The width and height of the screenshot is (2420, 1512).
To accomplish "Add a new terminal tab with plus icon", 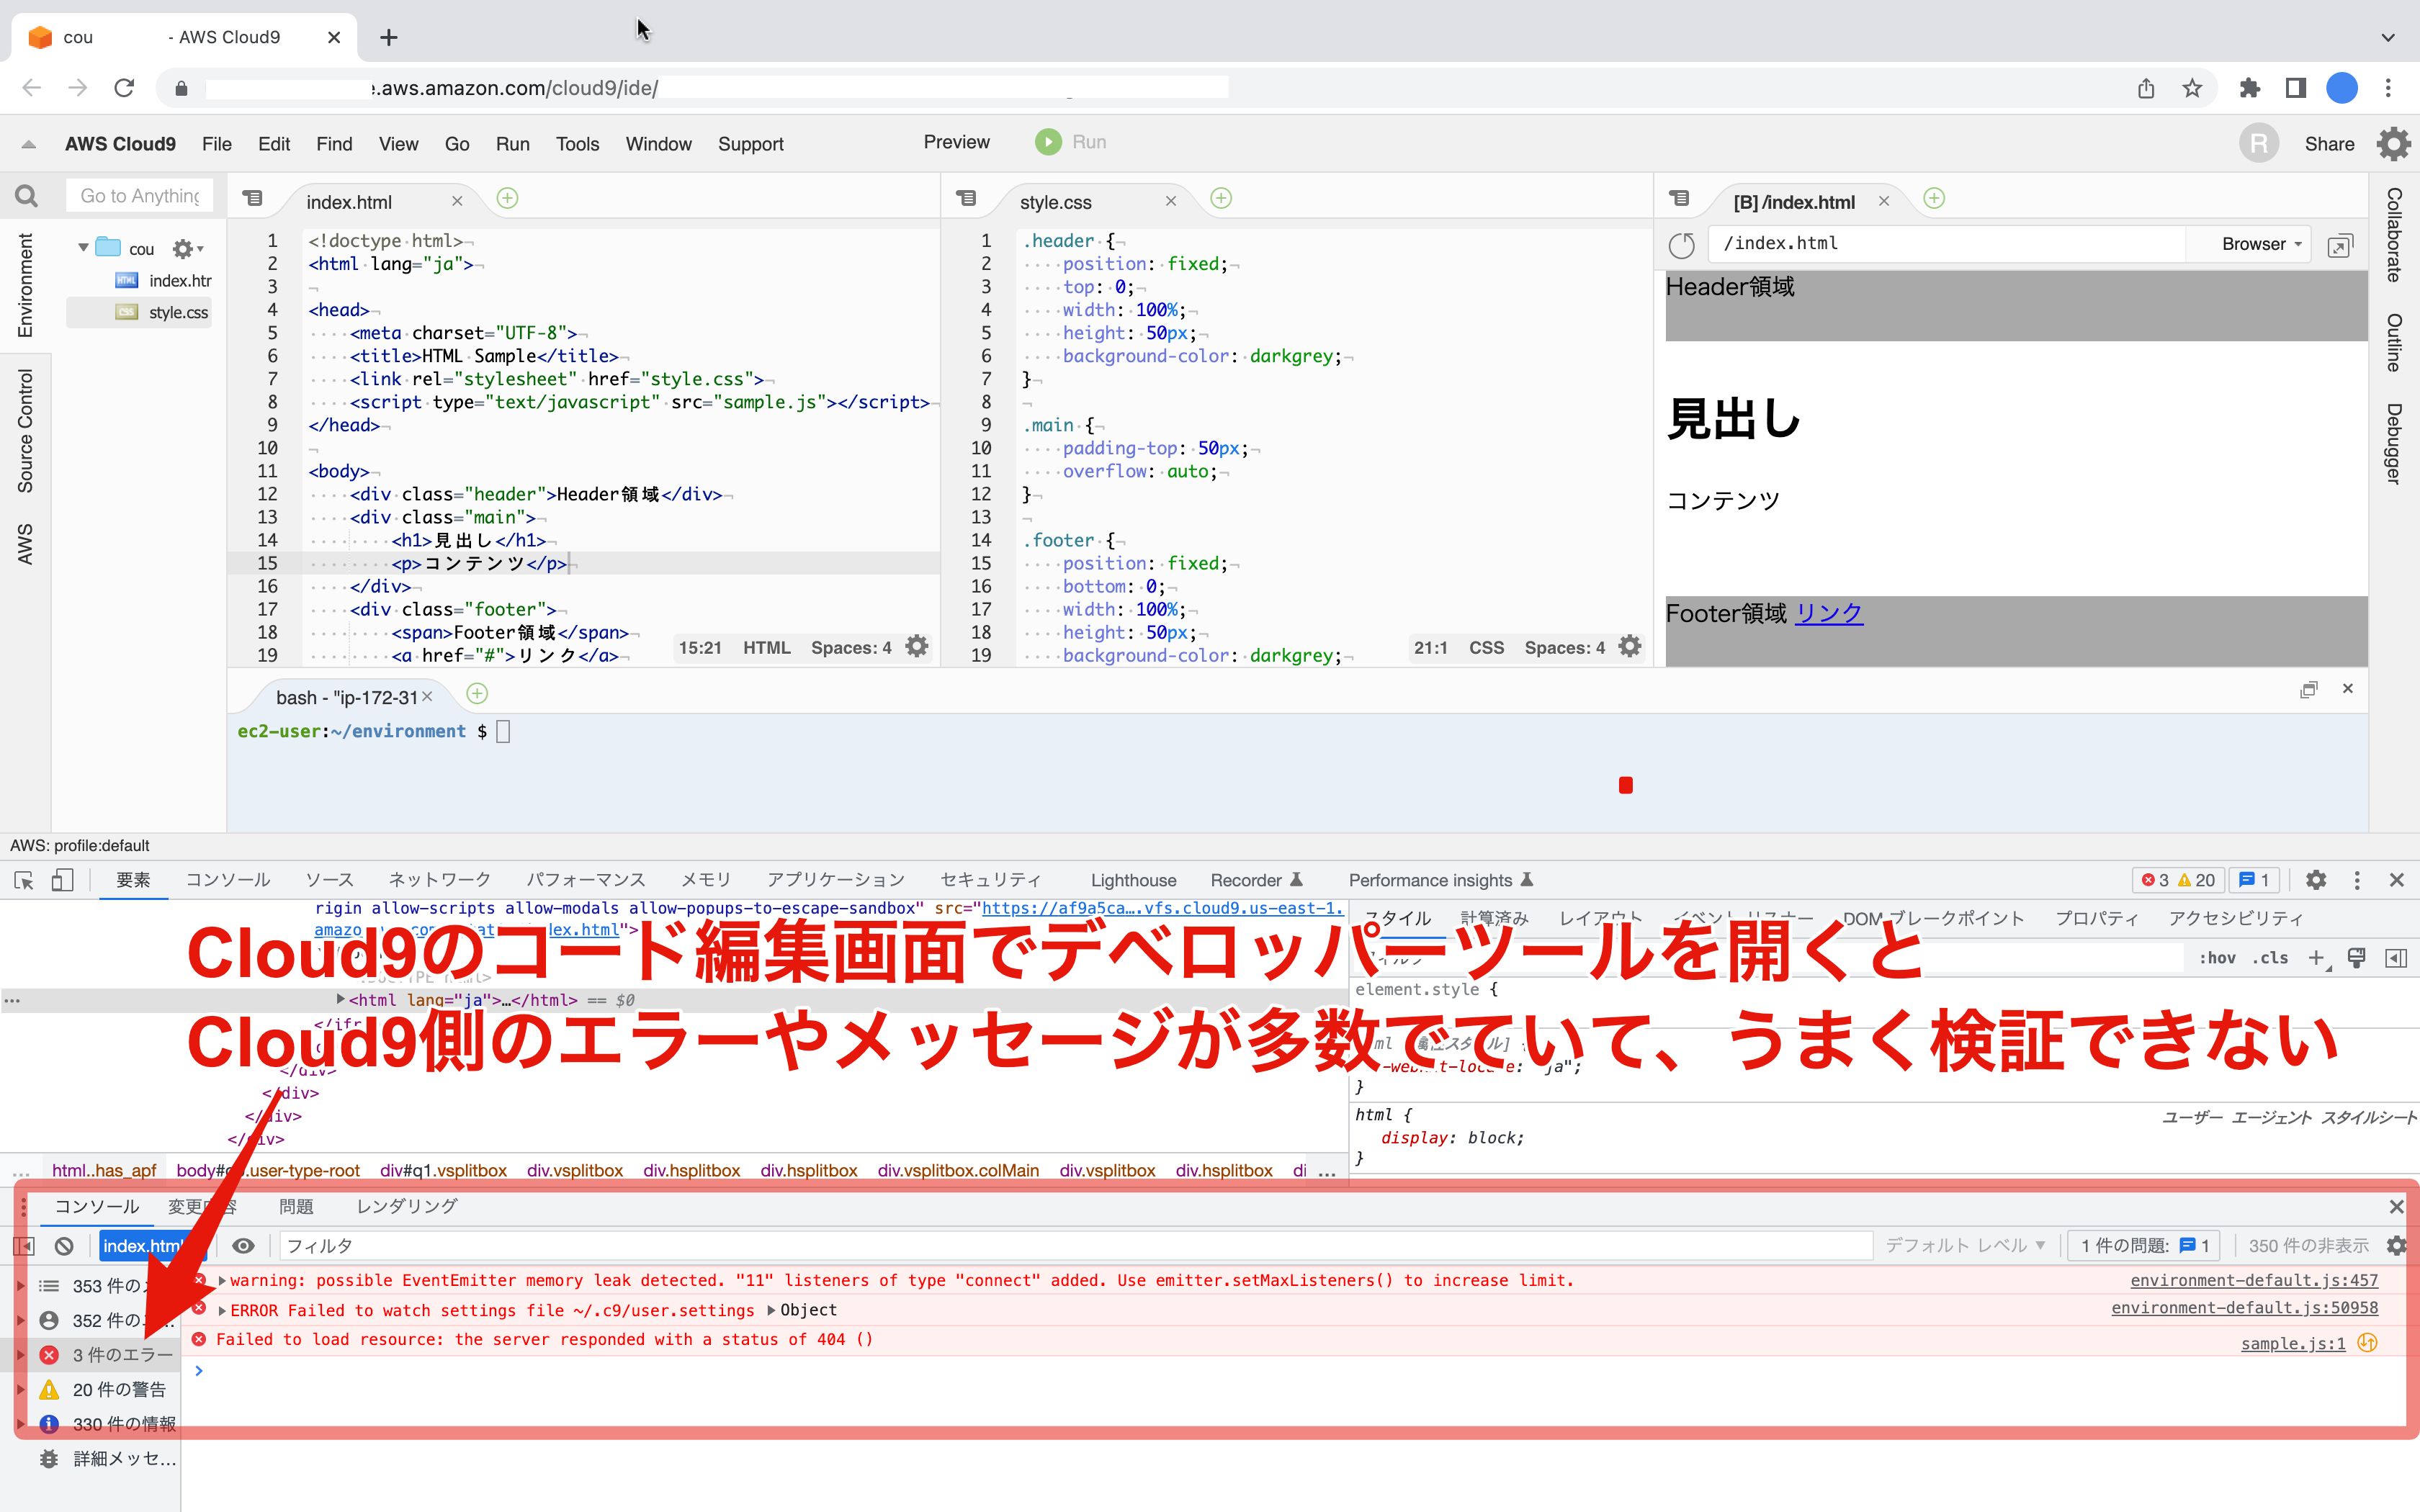I will click(x=478, y=693).
